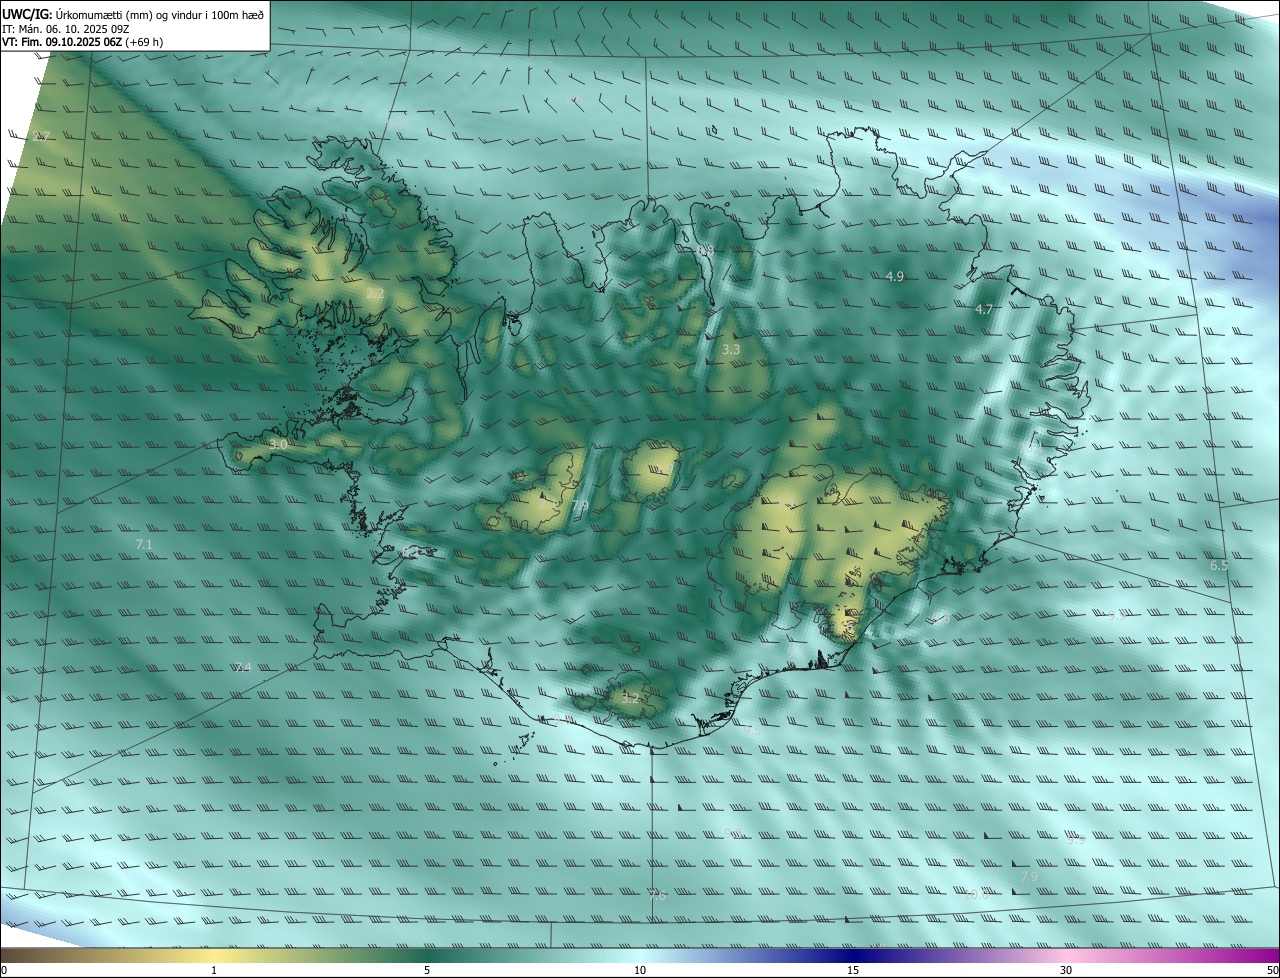1280x978 pixels.
Task: Click the 9.6 value south of Iceland
Action: (733, 833)
